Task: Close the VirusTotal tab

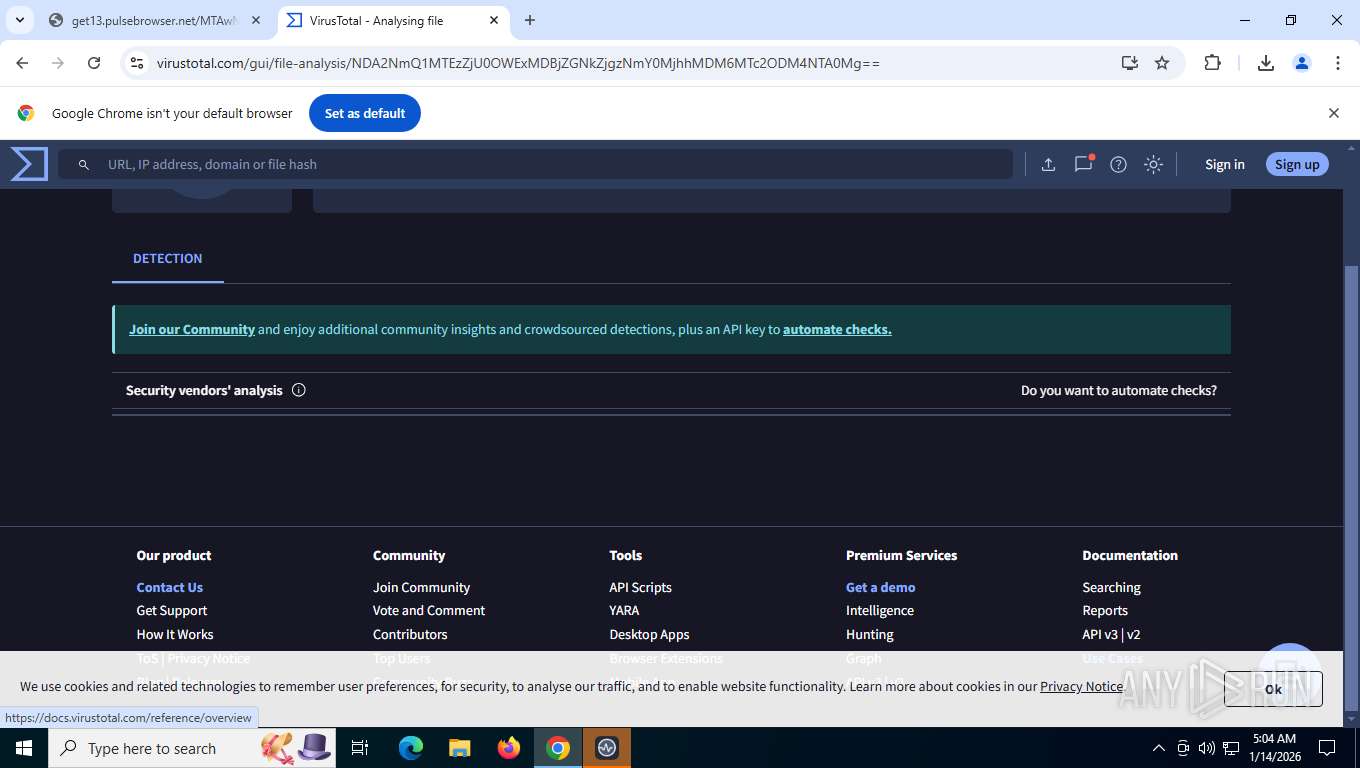Action: point(494,20)
